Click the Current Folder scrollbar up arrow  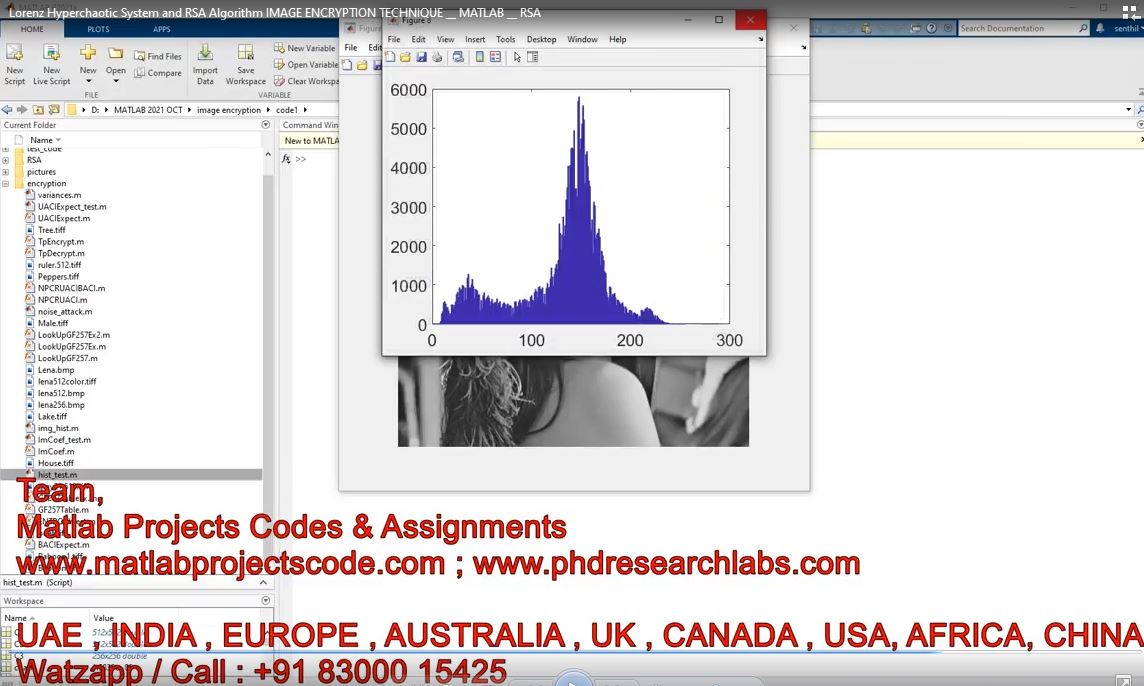[x=268, y=155]
